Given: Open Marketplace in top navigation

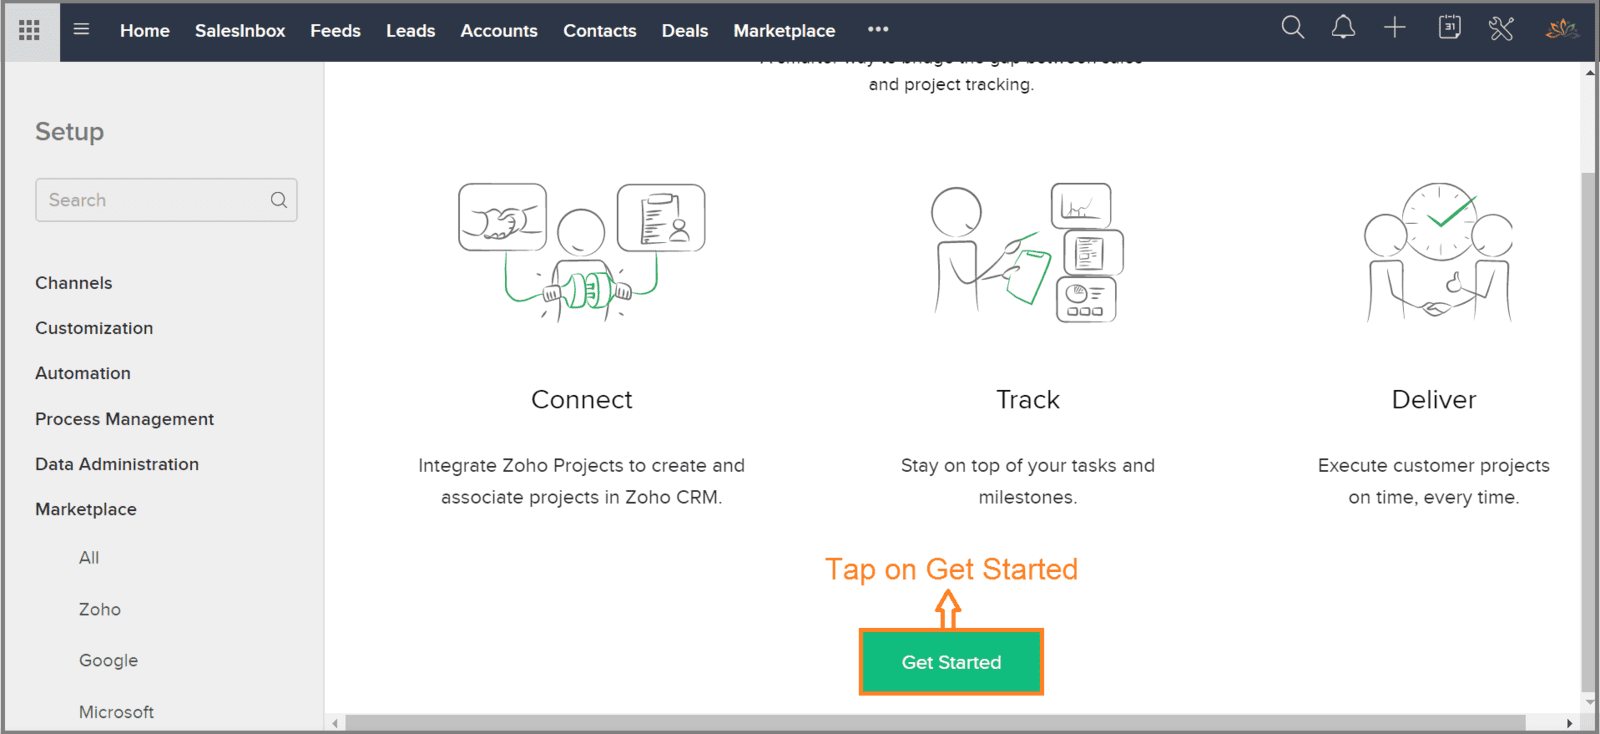Looking at the screenshot, I should click(784, 31).
